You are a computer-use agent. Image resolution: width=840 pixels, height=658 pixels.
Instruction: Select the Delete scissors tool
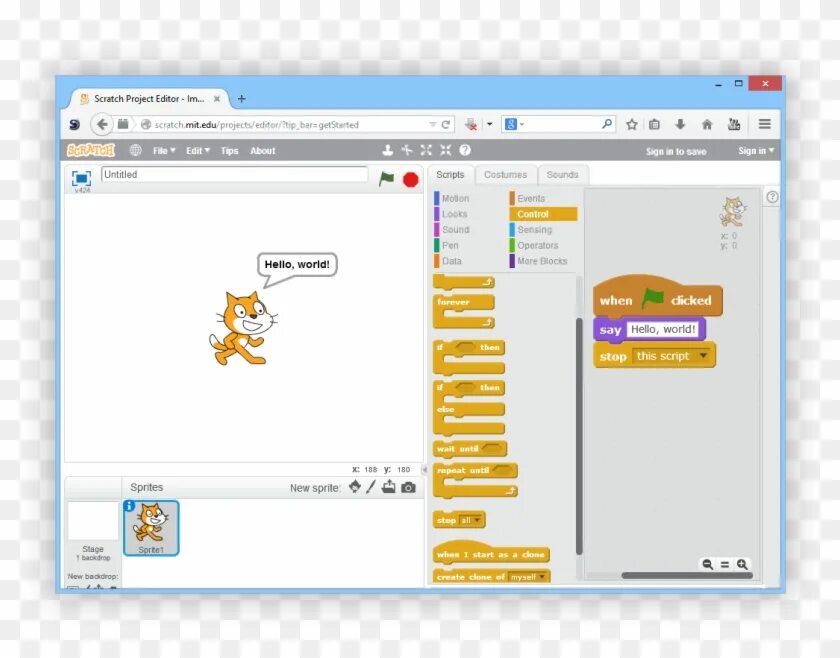[x=407, y=151]
